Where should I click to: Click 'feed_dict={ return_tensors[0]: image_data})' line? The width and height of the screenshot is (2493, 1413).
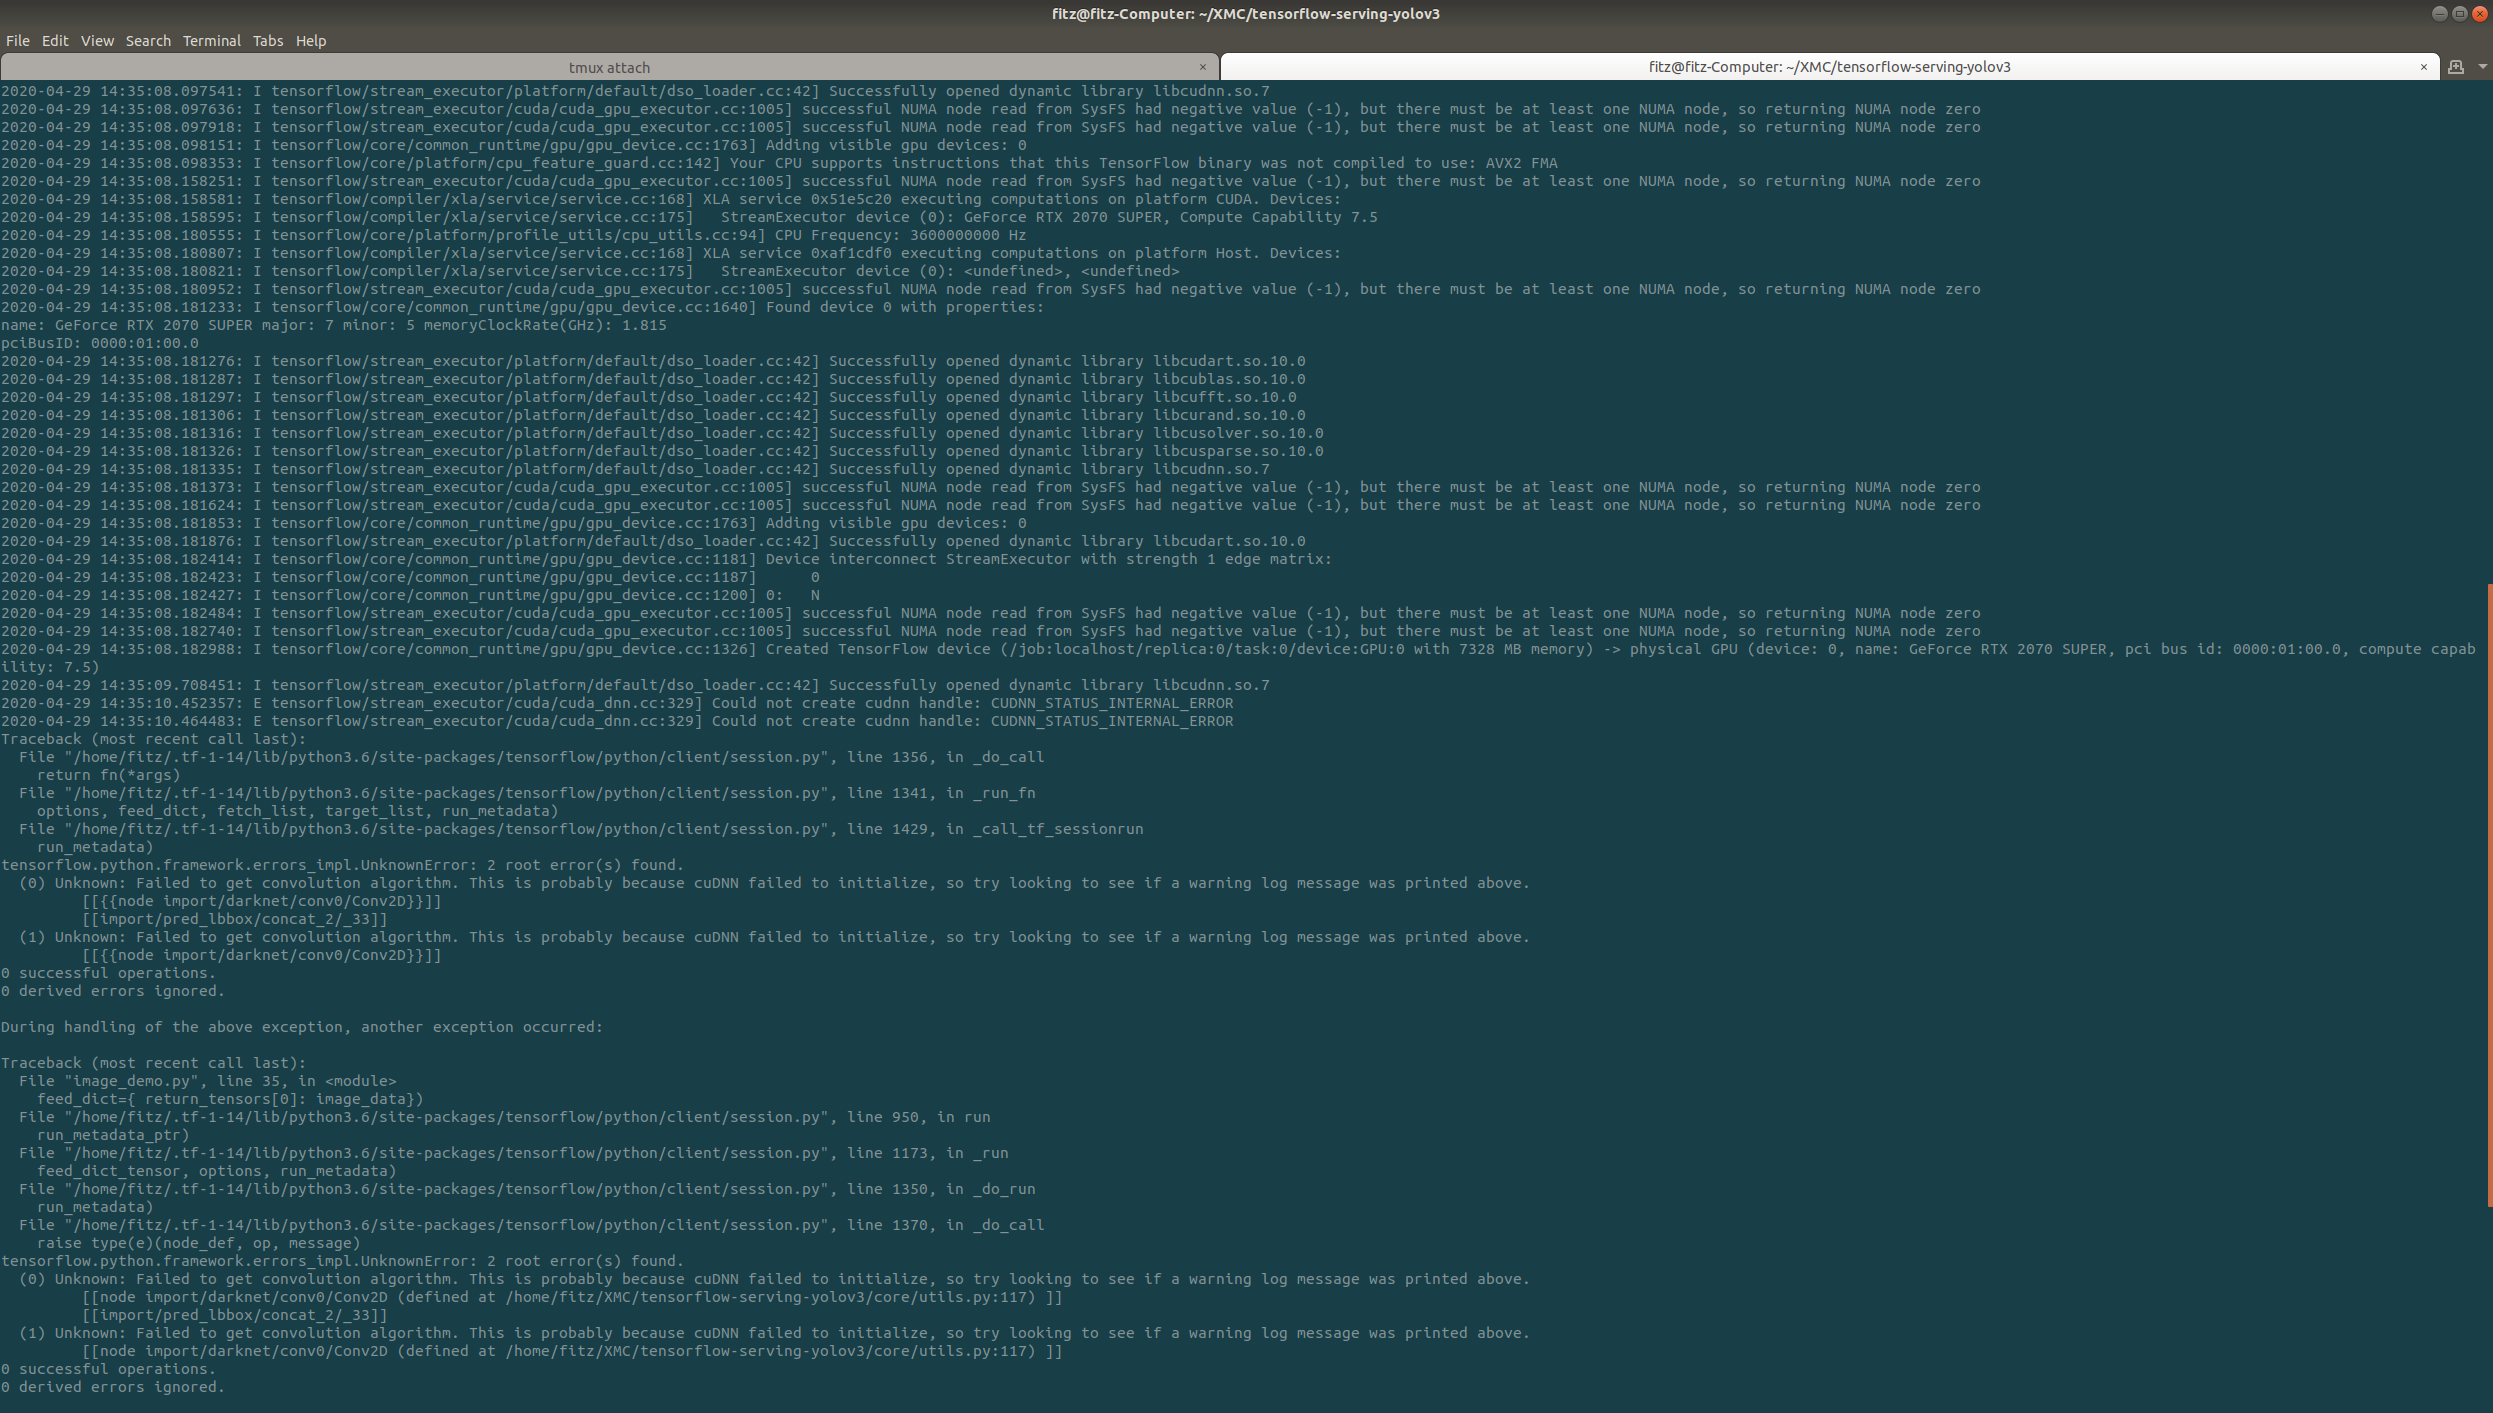point(230,1099)
